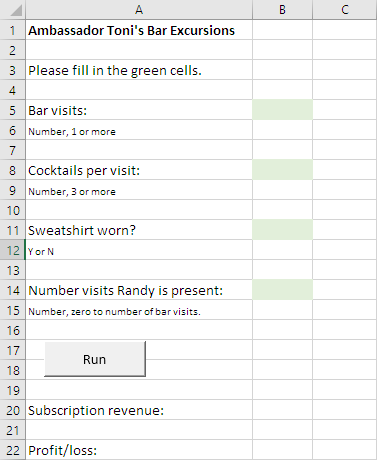The width and height of the screenshot is (377, 460).
Task: Select the green cell beside Bar visits
Action: [x=283, y=110]
